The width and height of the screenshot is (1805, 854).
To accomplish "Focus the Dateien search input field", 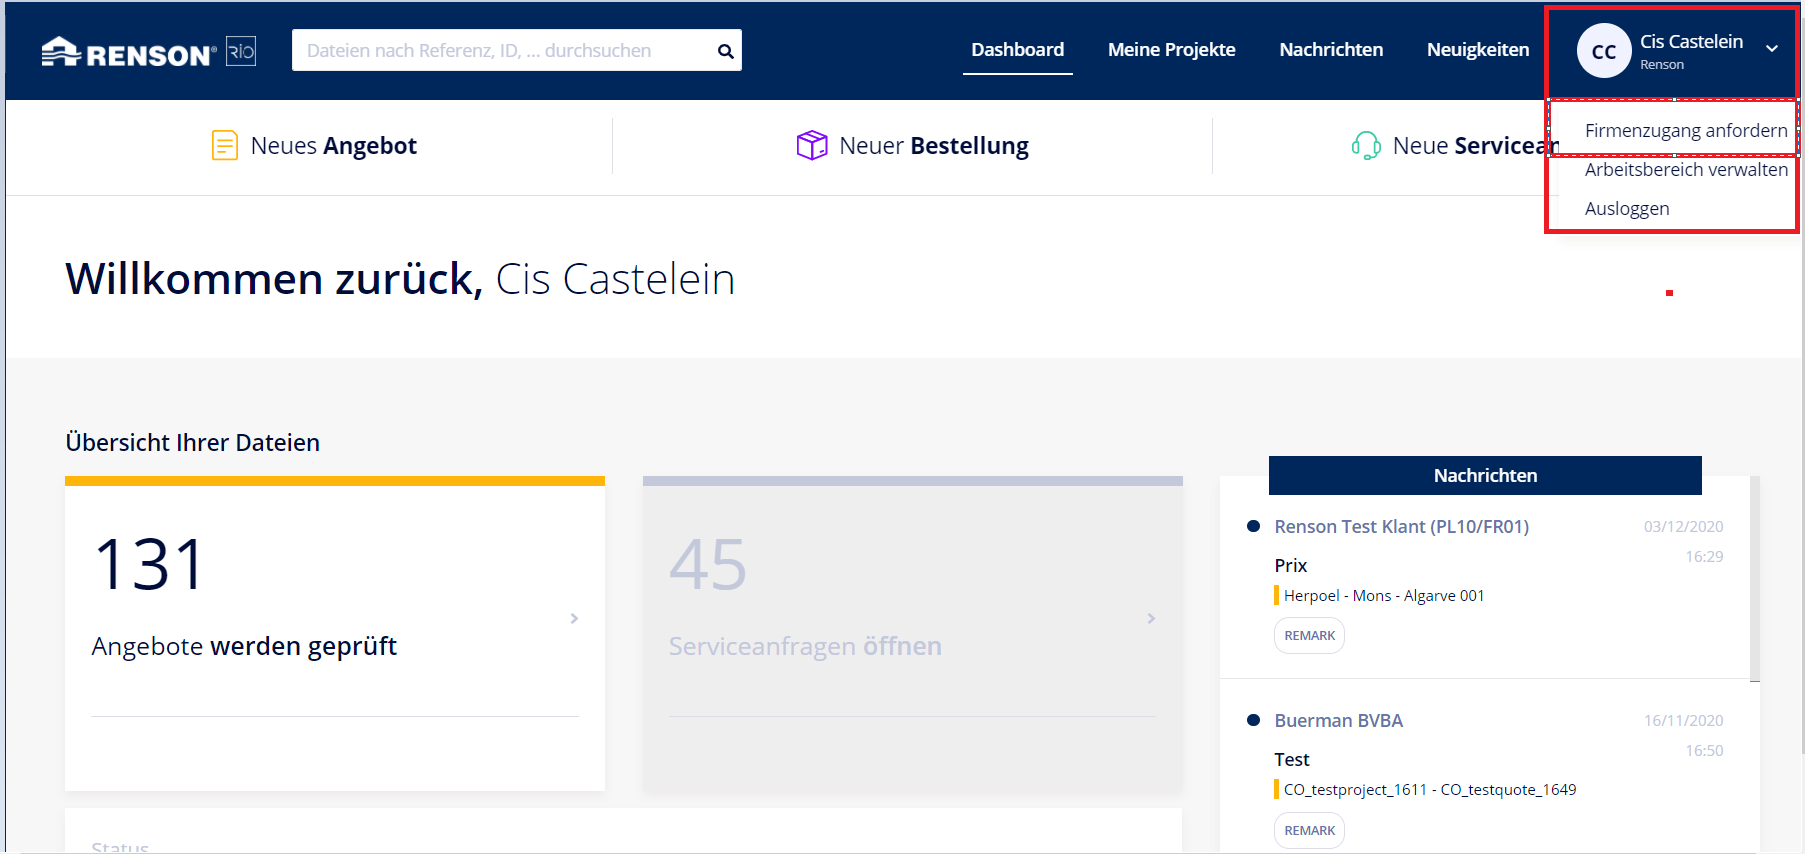I will point(500,51).
